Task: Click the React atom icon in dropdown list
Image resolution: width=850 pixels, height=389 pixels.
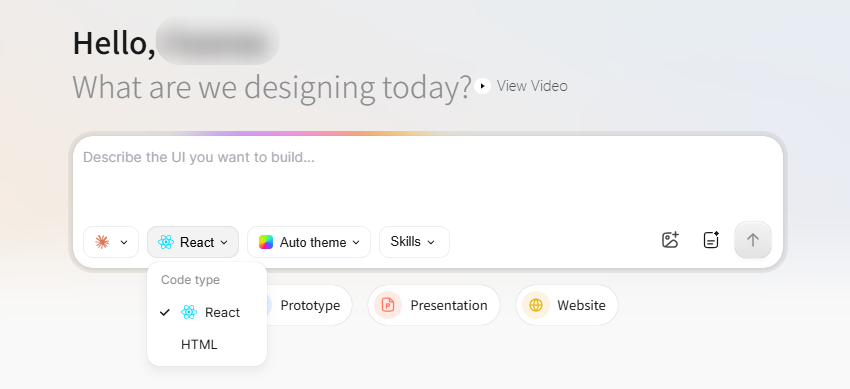Action: 189,312
